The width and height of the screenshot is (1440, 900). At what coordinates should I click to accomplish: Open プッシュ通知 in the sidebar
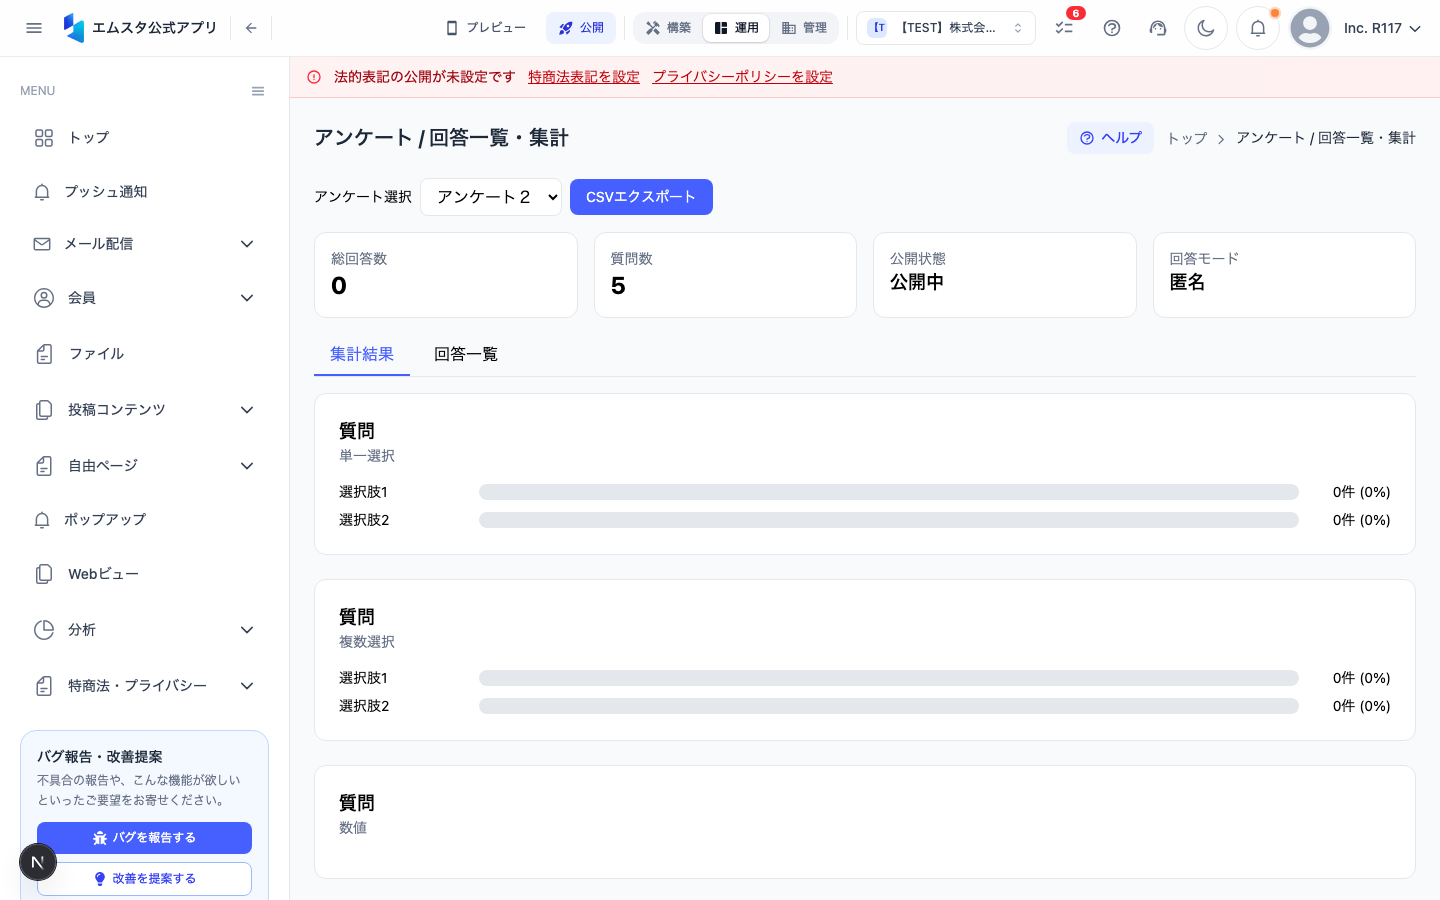(144, 192)
